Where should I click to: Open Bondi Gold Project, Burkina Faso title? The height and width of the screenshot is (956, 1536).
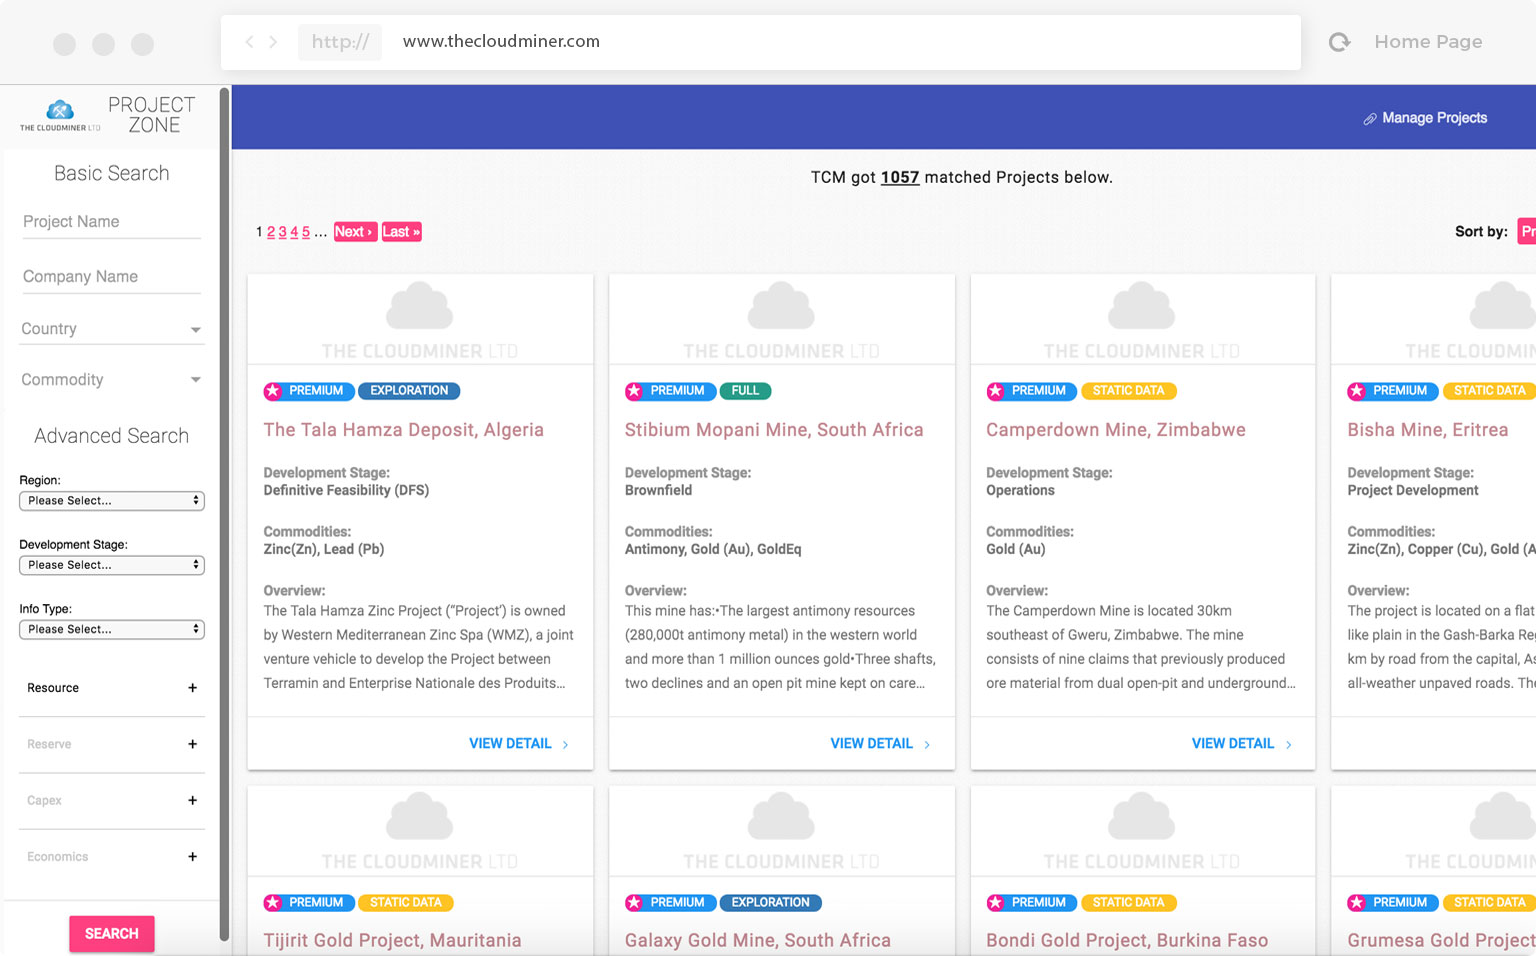1127,941
